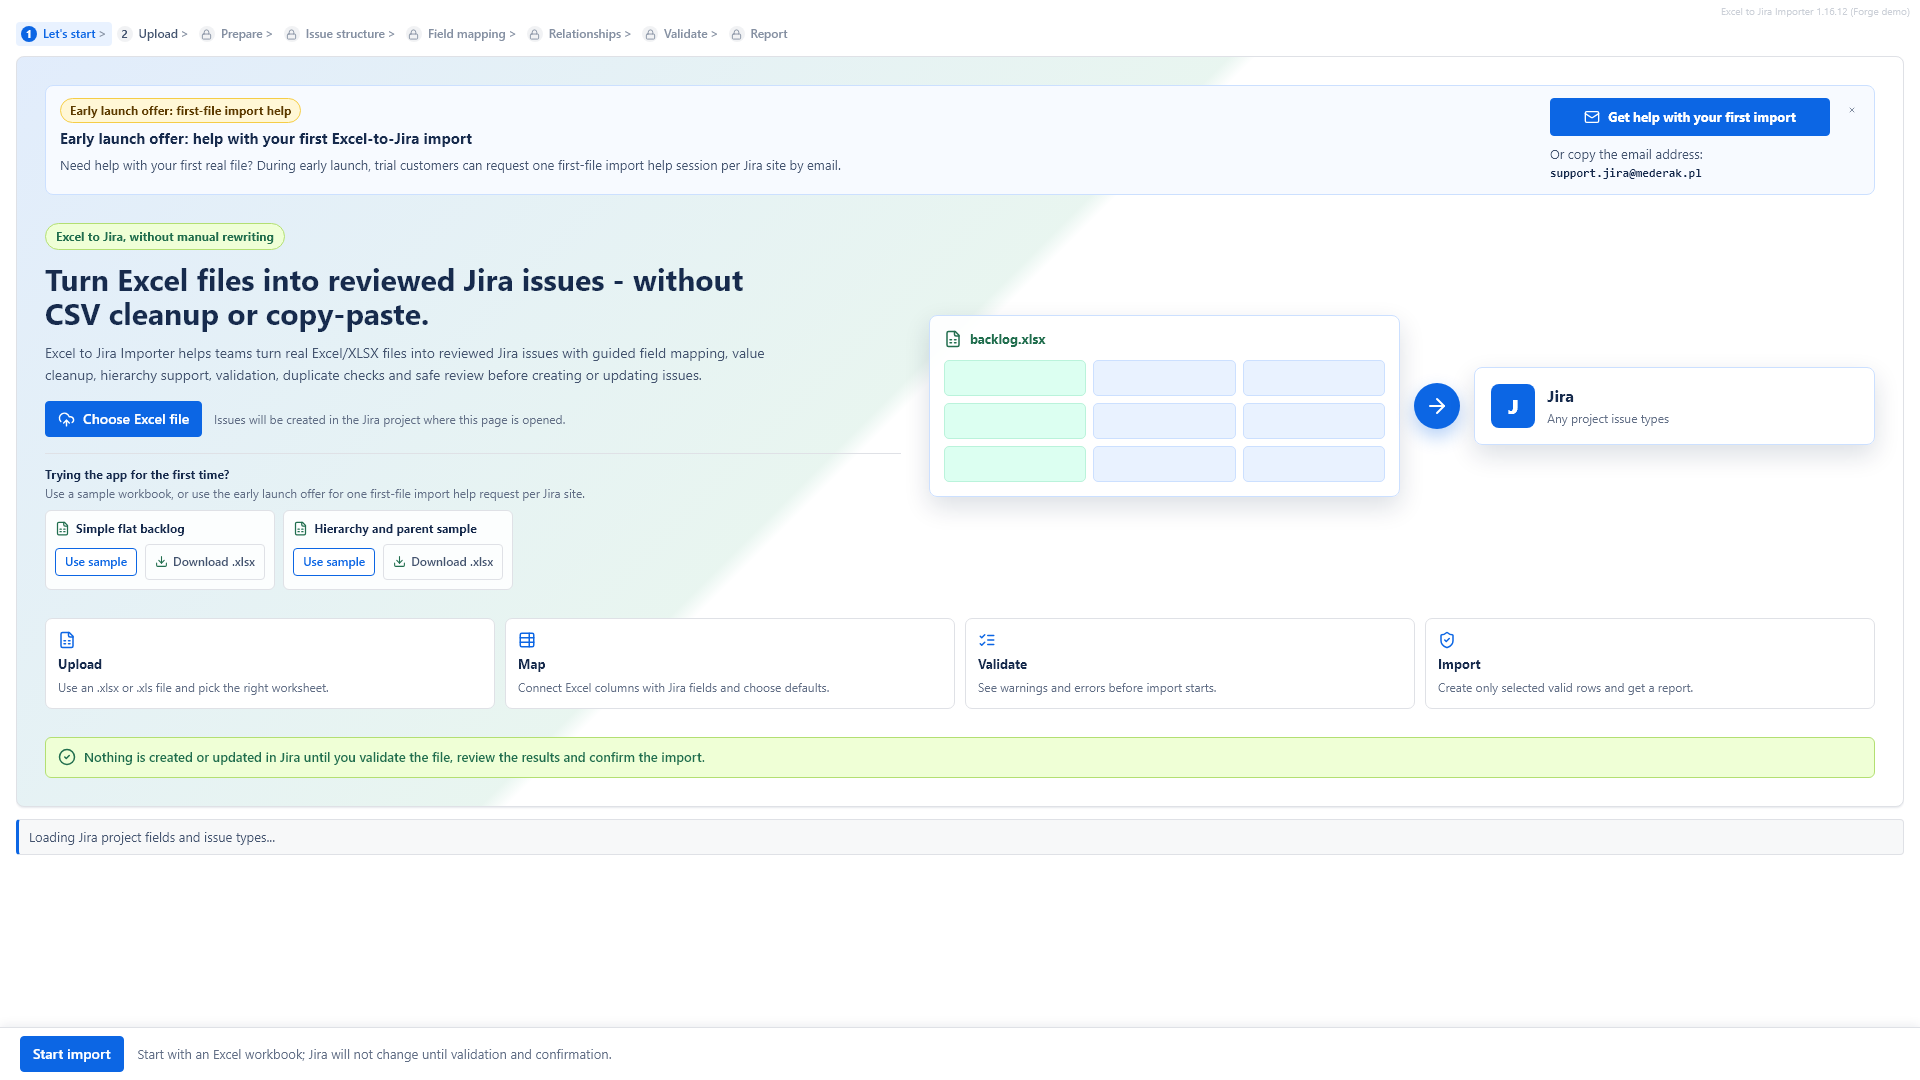Dismiss the early launch offer banner
The width and height of the screenshot is (1920, 1080).
pyautogui.click(x=1852, y=110)
